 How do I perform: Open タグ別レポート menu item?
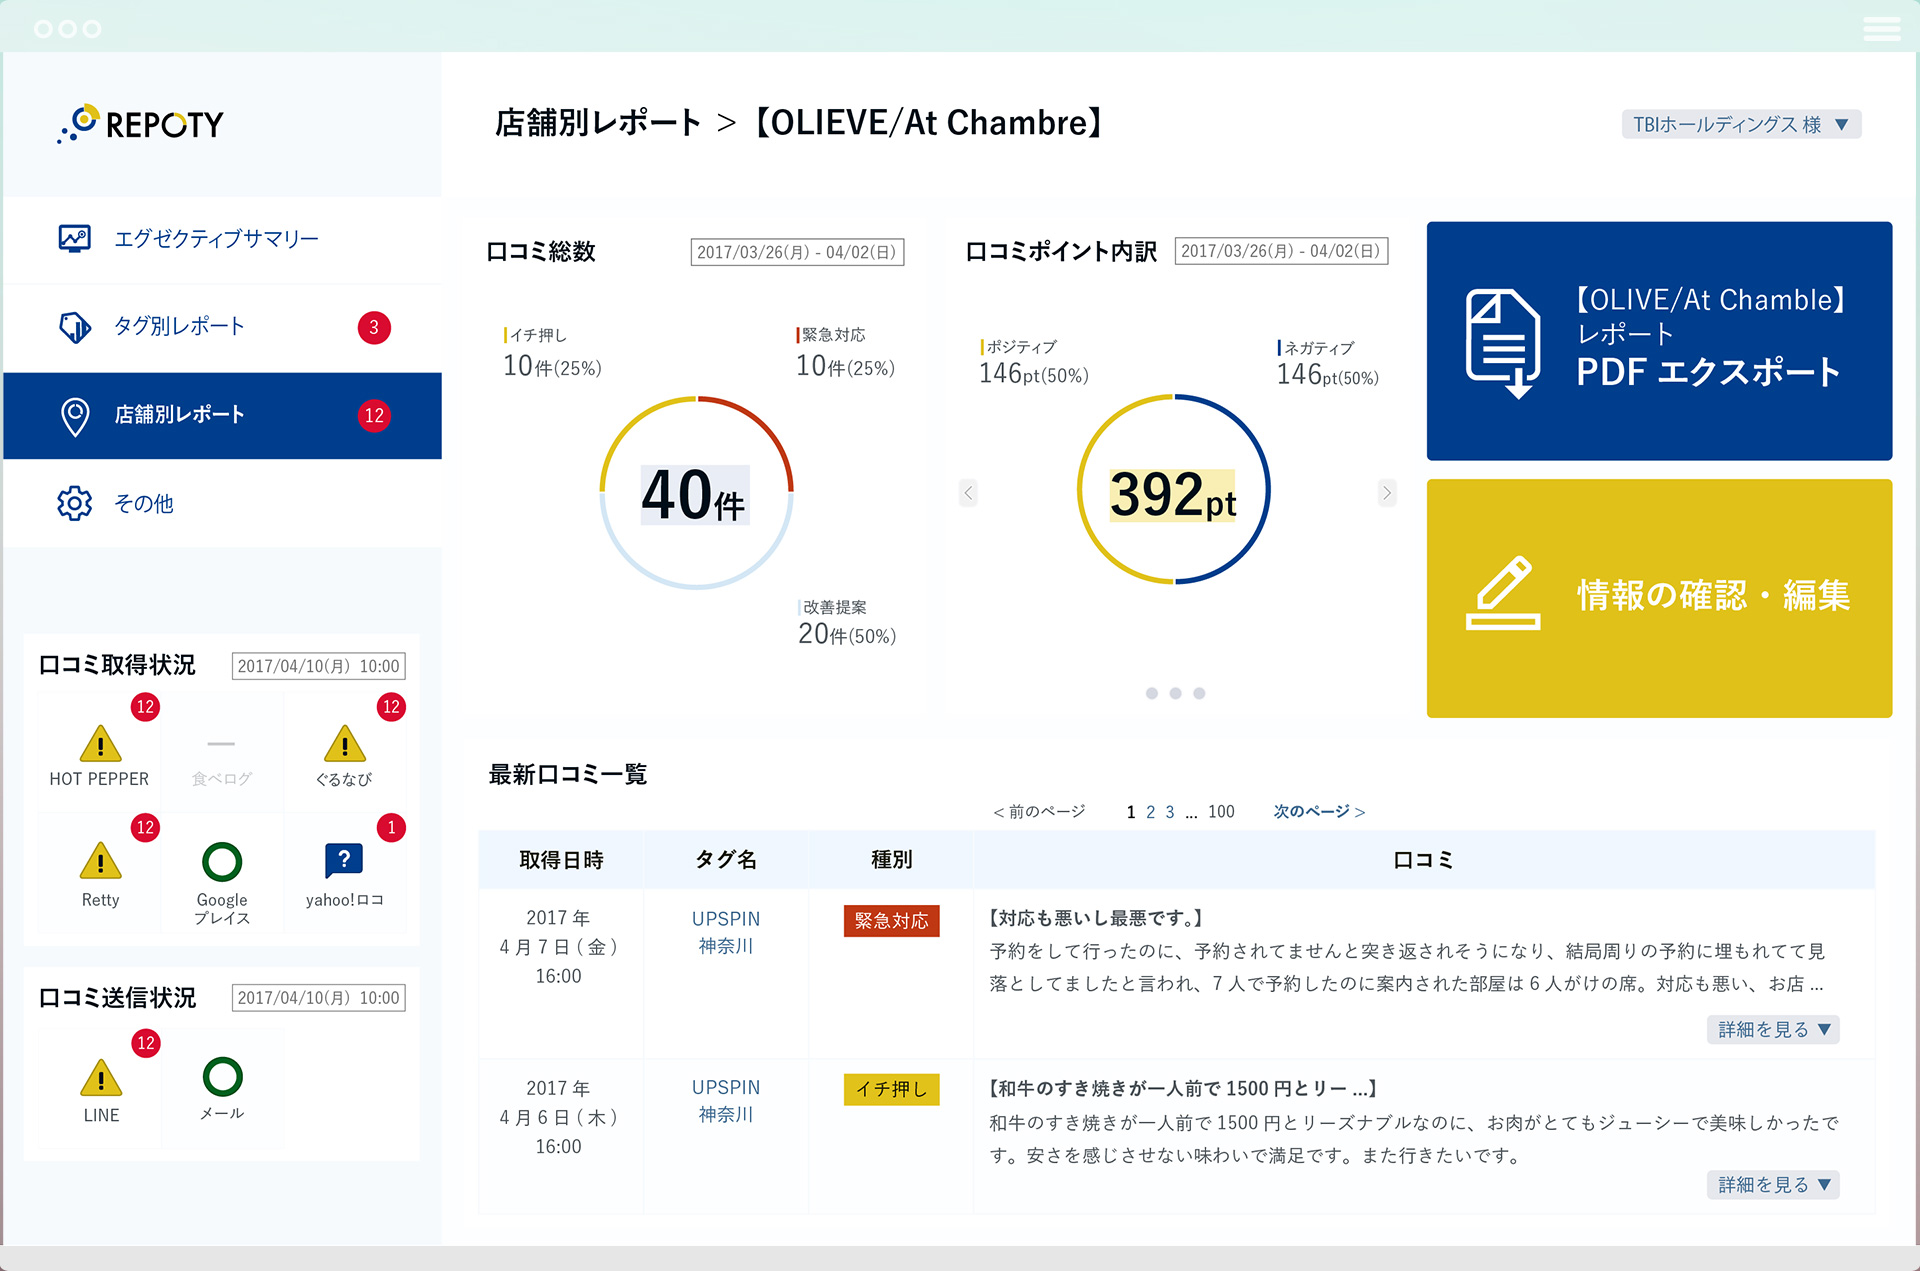click(180, 326)
